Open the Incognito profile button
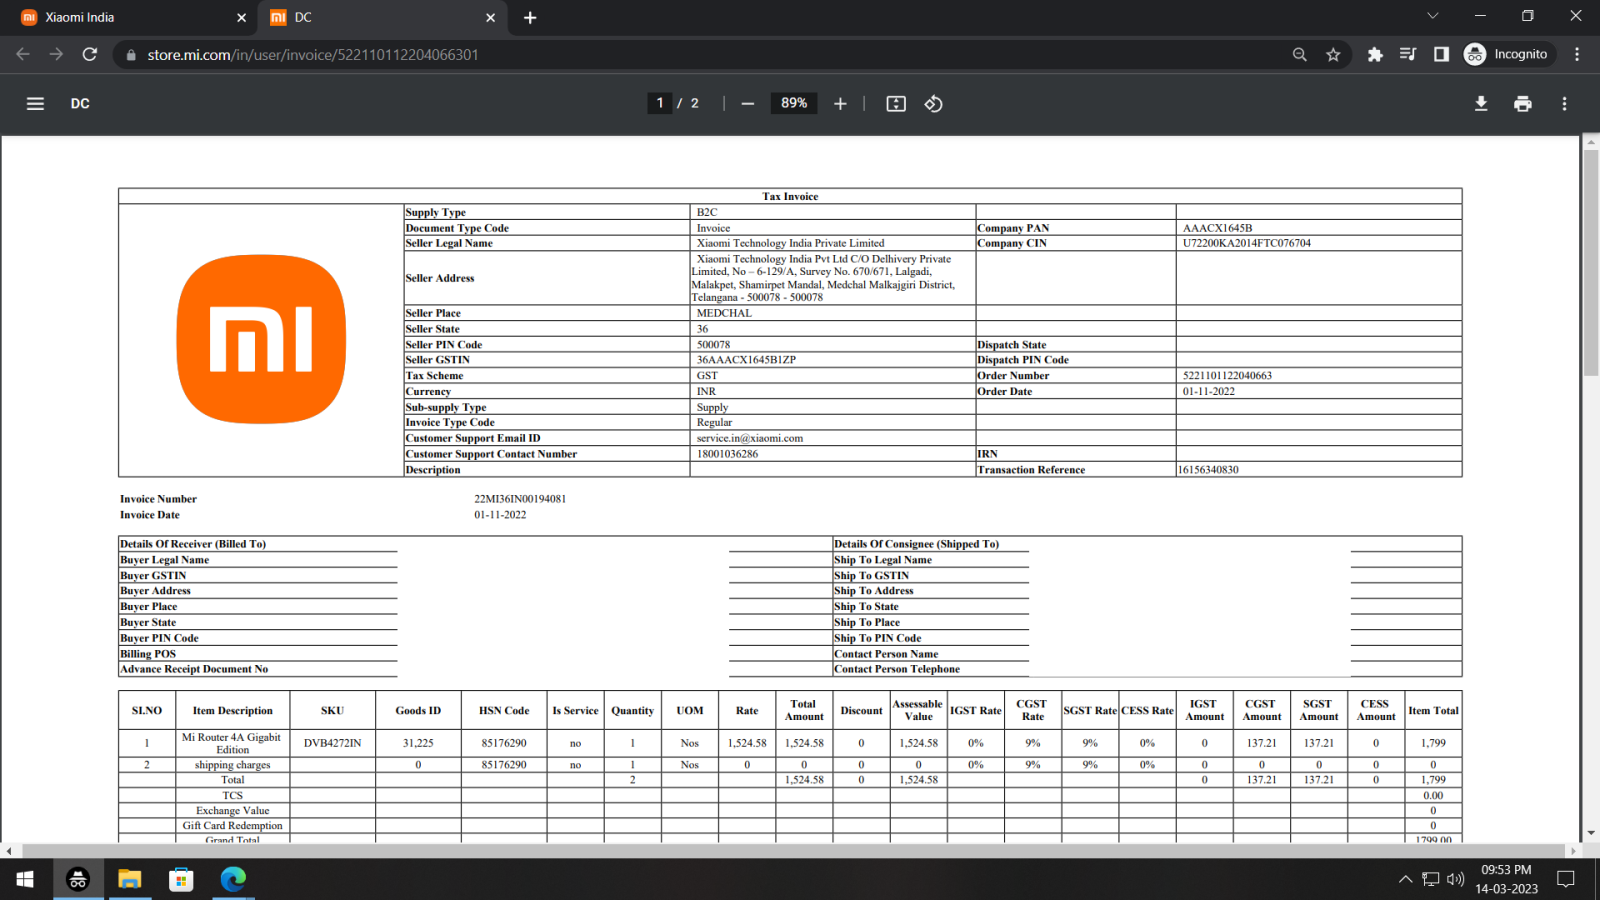The width and height of the screenshot is (1600, 900). [1506, 54]
